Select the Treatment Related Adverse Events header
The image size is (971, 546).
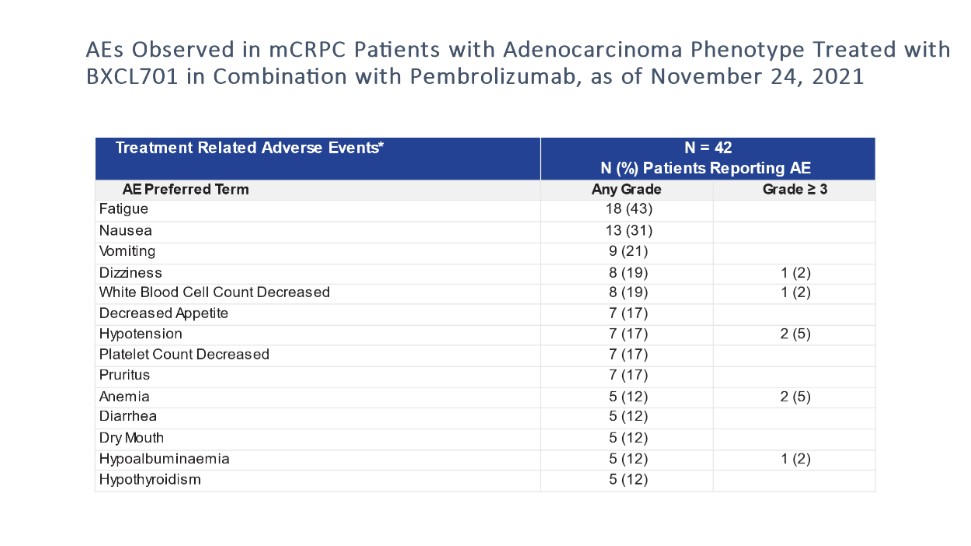[x=250, y=148]
